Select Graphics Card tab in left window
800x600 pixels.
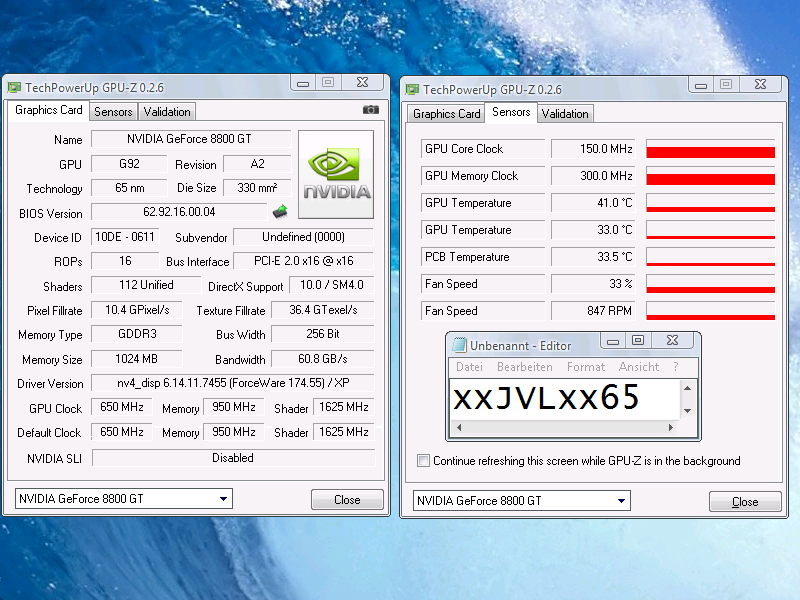pyautogui.click(x=48, y=110)
